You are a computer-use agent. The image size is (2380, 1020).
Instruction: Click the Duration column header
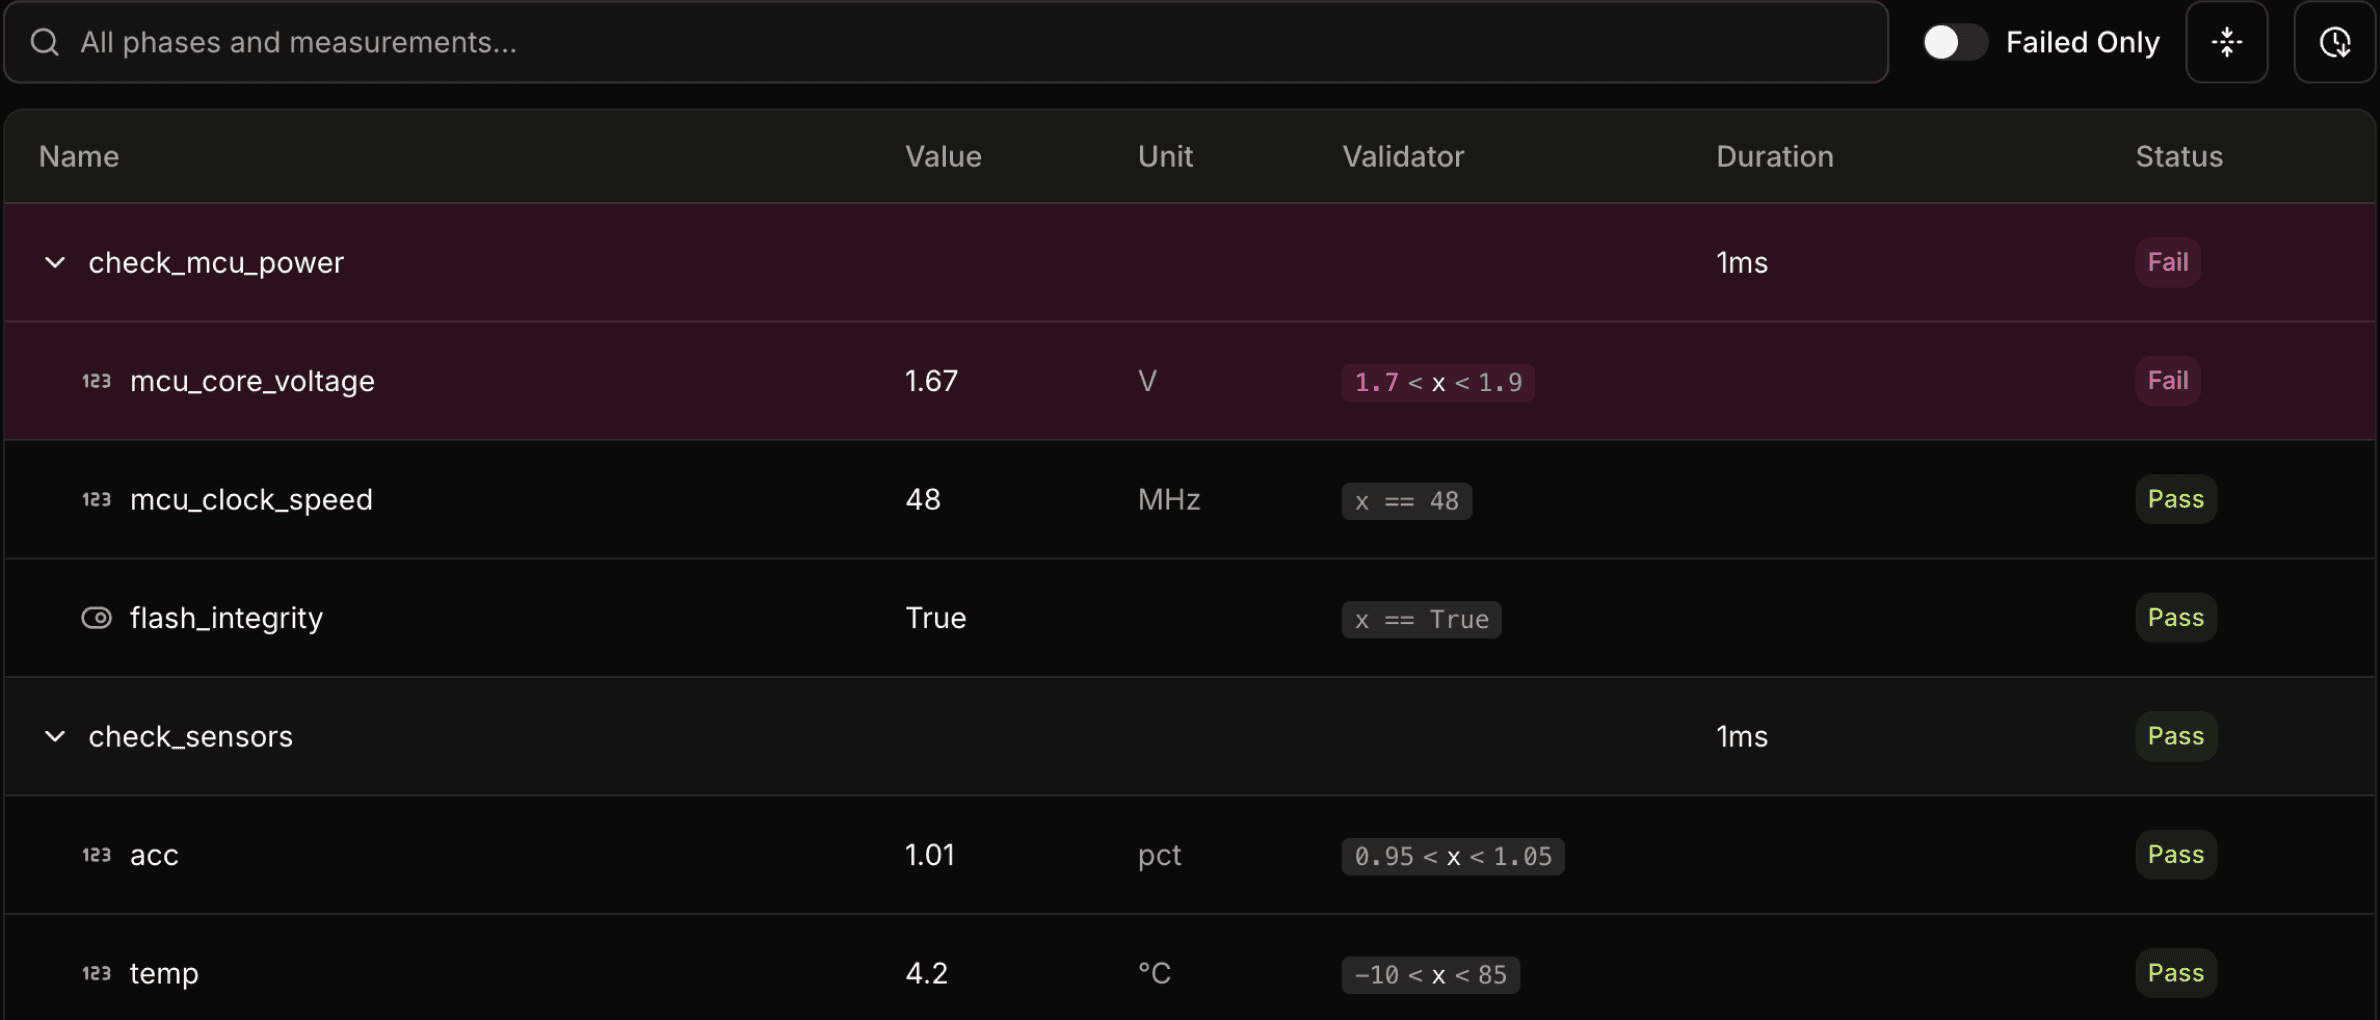tap(1774, 157)
